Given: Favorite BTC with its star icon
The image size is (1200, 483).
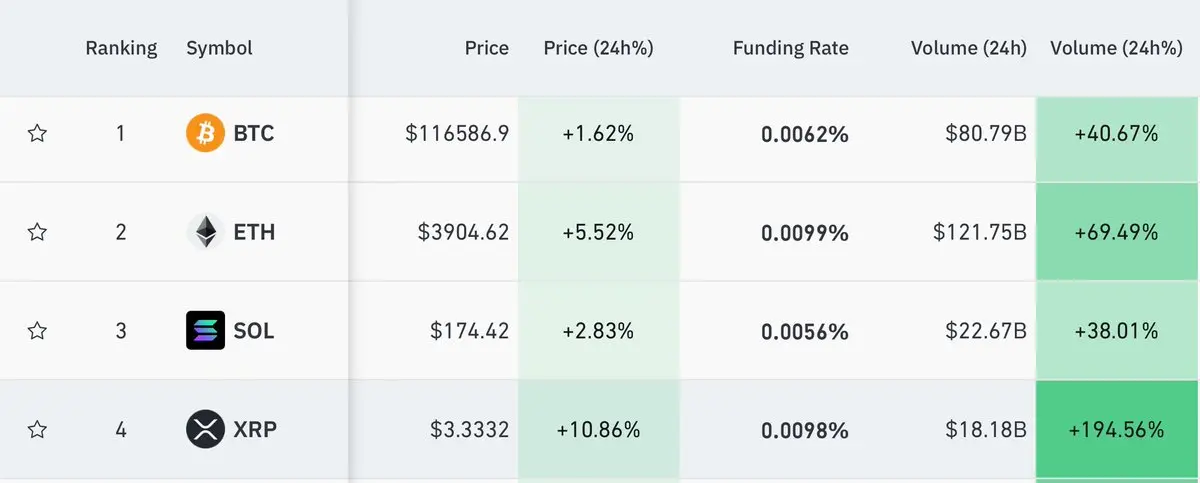Looking at the screenshot, I should click(x=37, y=133).
